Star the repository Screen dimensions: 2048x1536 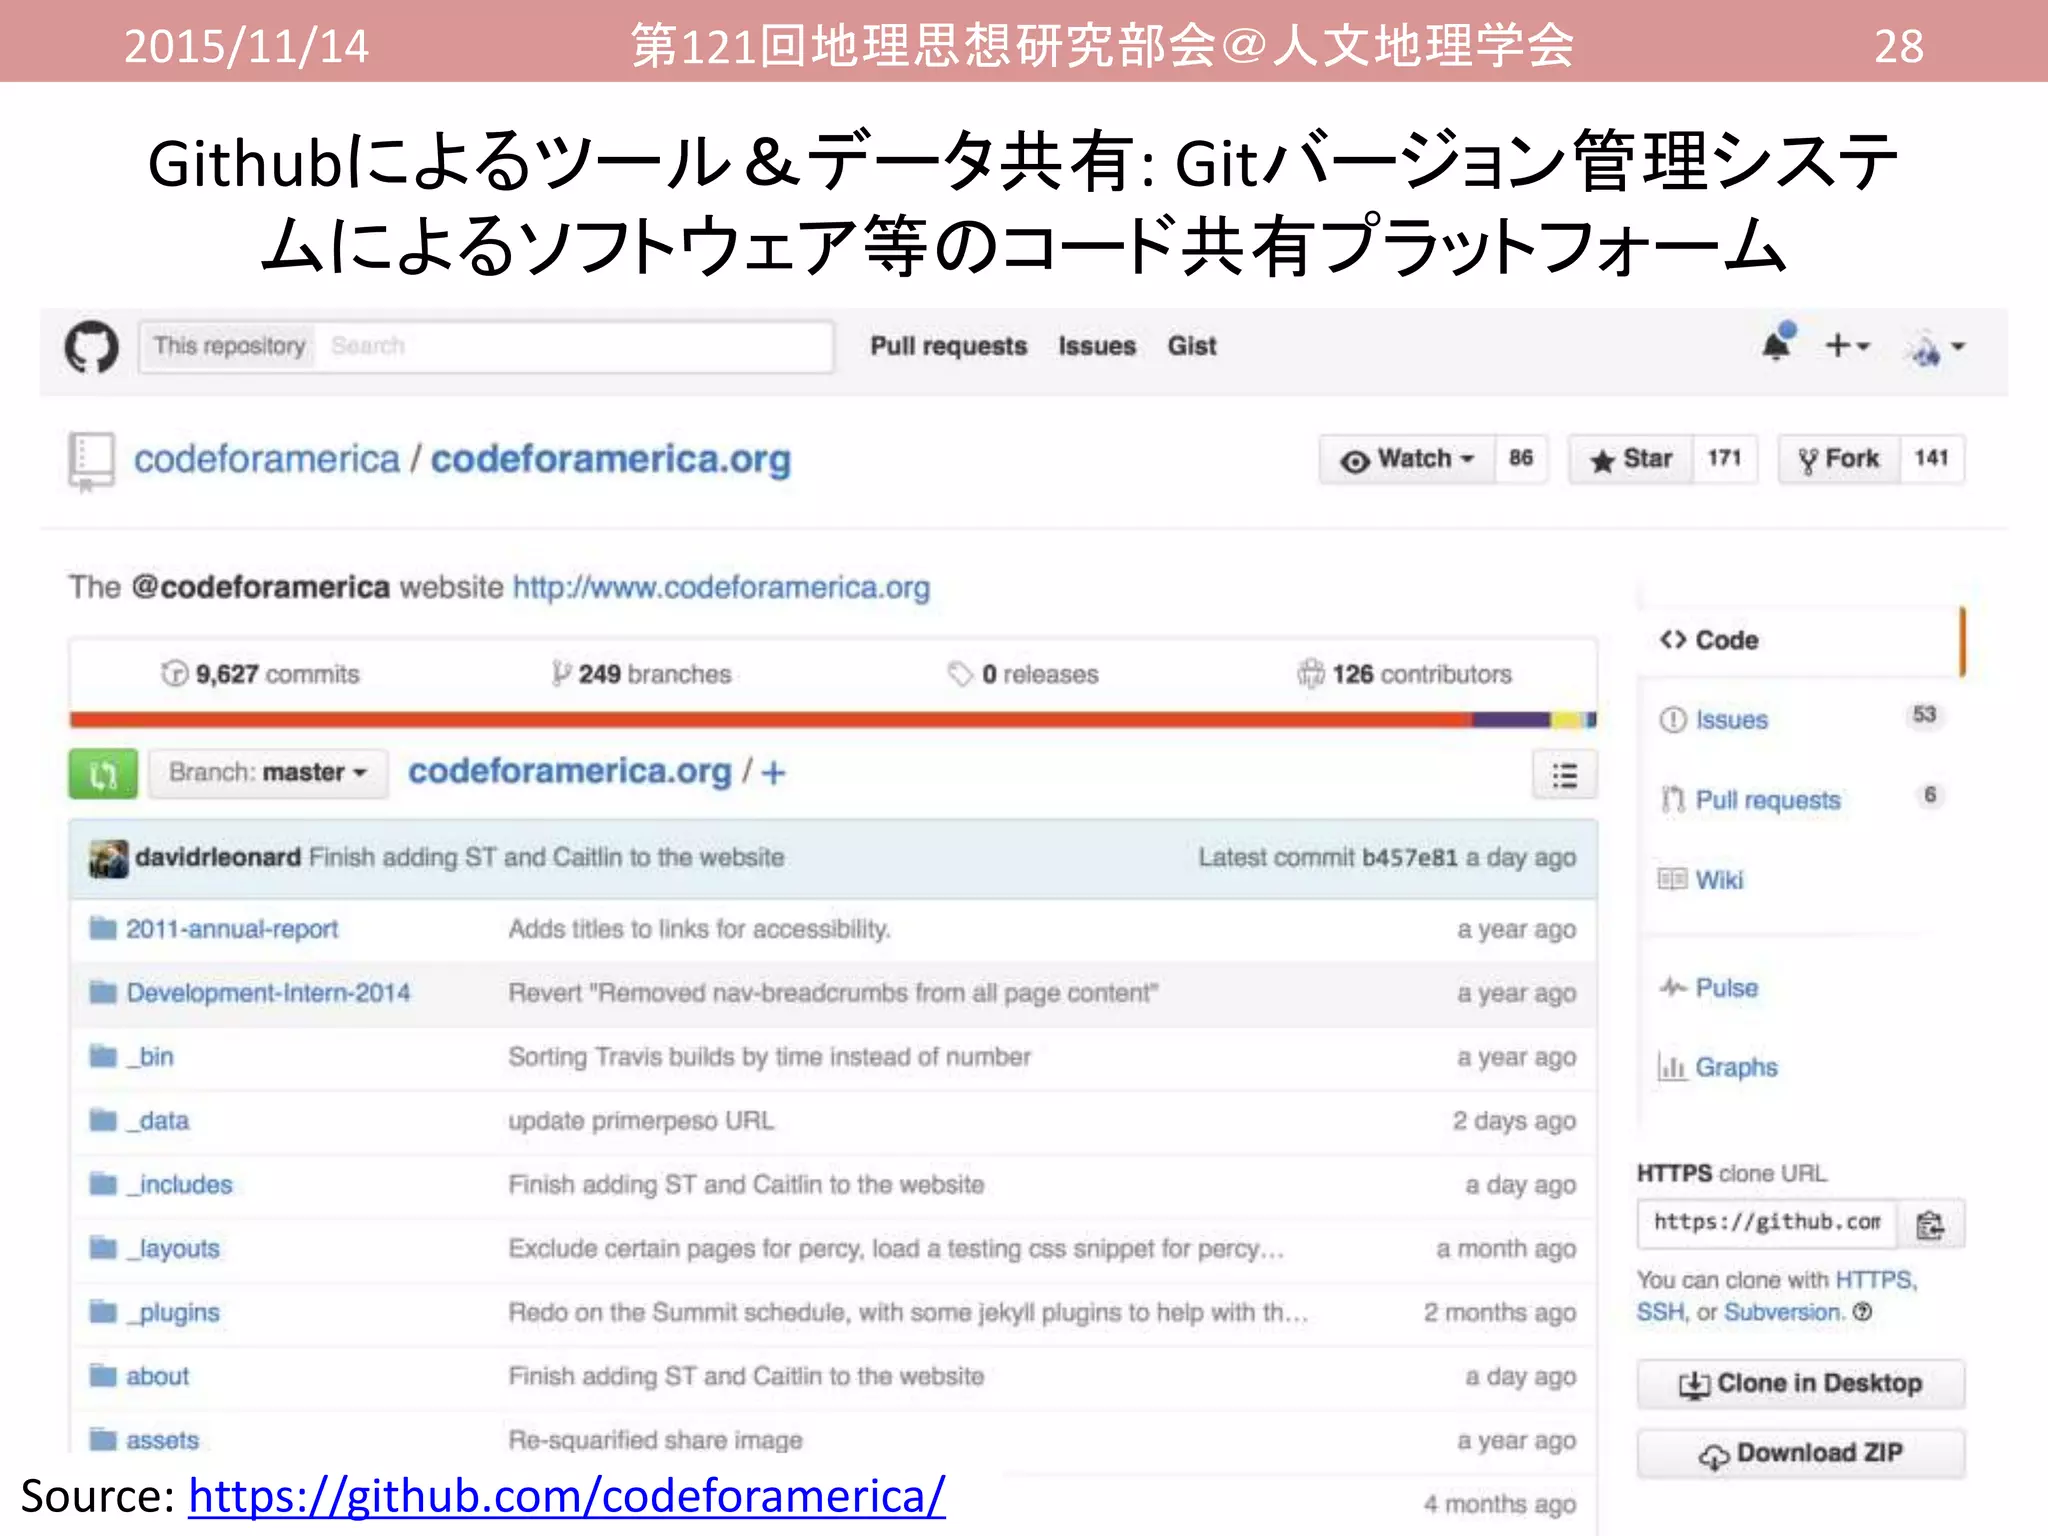1631,459
